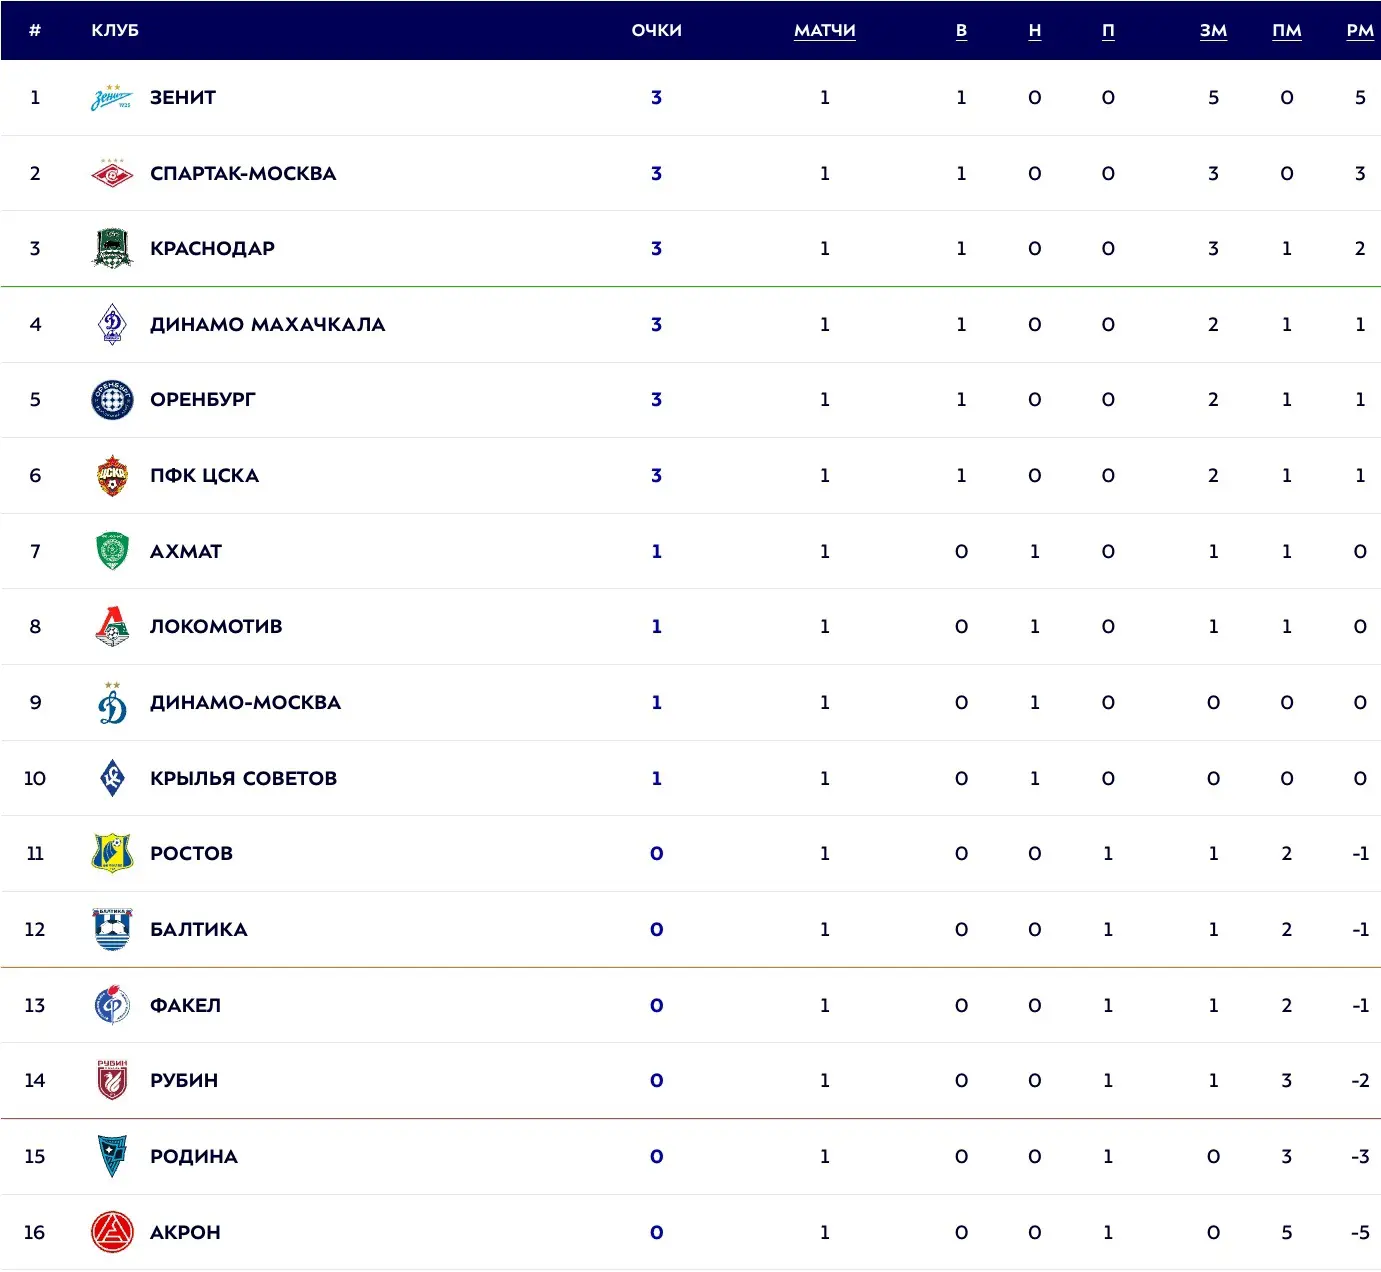Sort table by МАТЧИ column header
This screenshot has width=1381, height=1272.
[825, 30]
